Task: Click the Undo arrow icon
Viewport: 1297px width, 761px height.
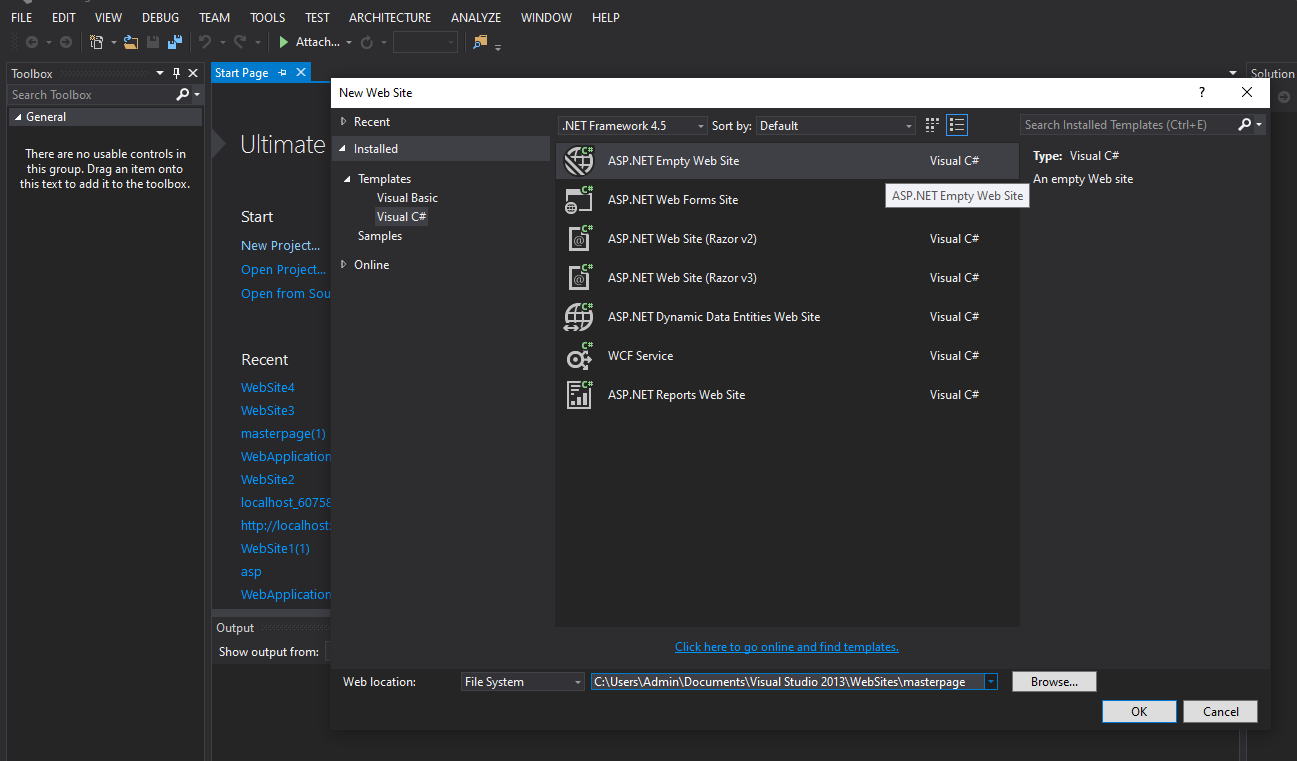Action: pyautogui.click(x=205, y=42)
